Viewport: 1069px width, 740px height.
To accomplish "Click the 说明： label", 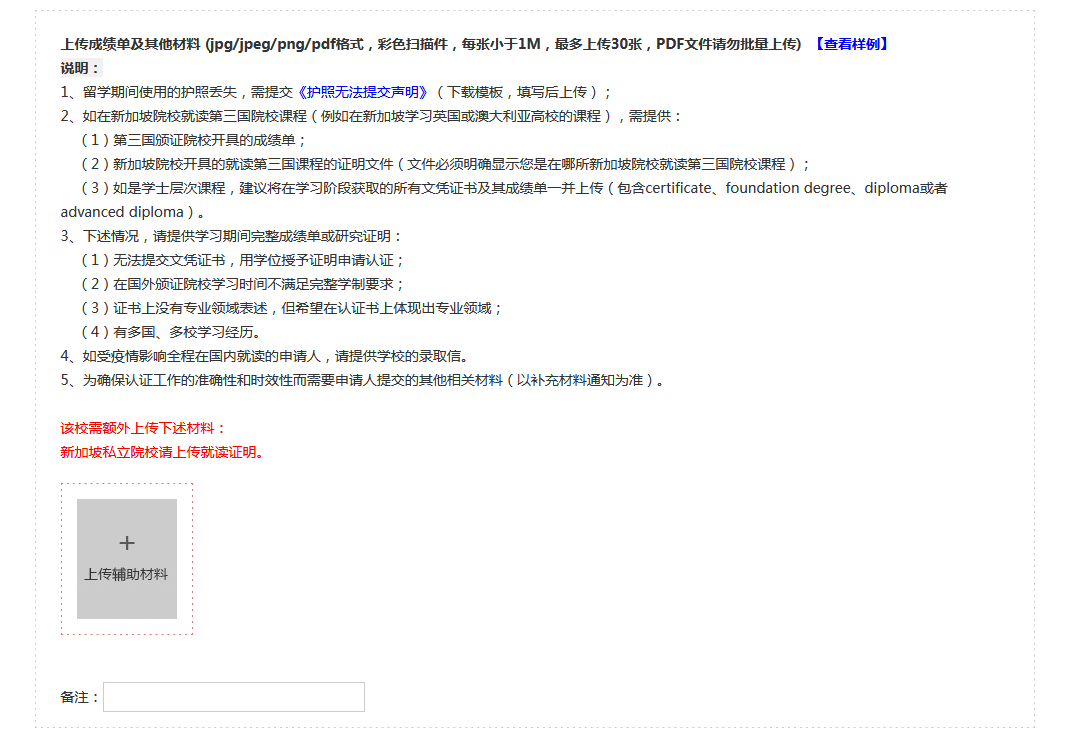I will tap(81, 68).
